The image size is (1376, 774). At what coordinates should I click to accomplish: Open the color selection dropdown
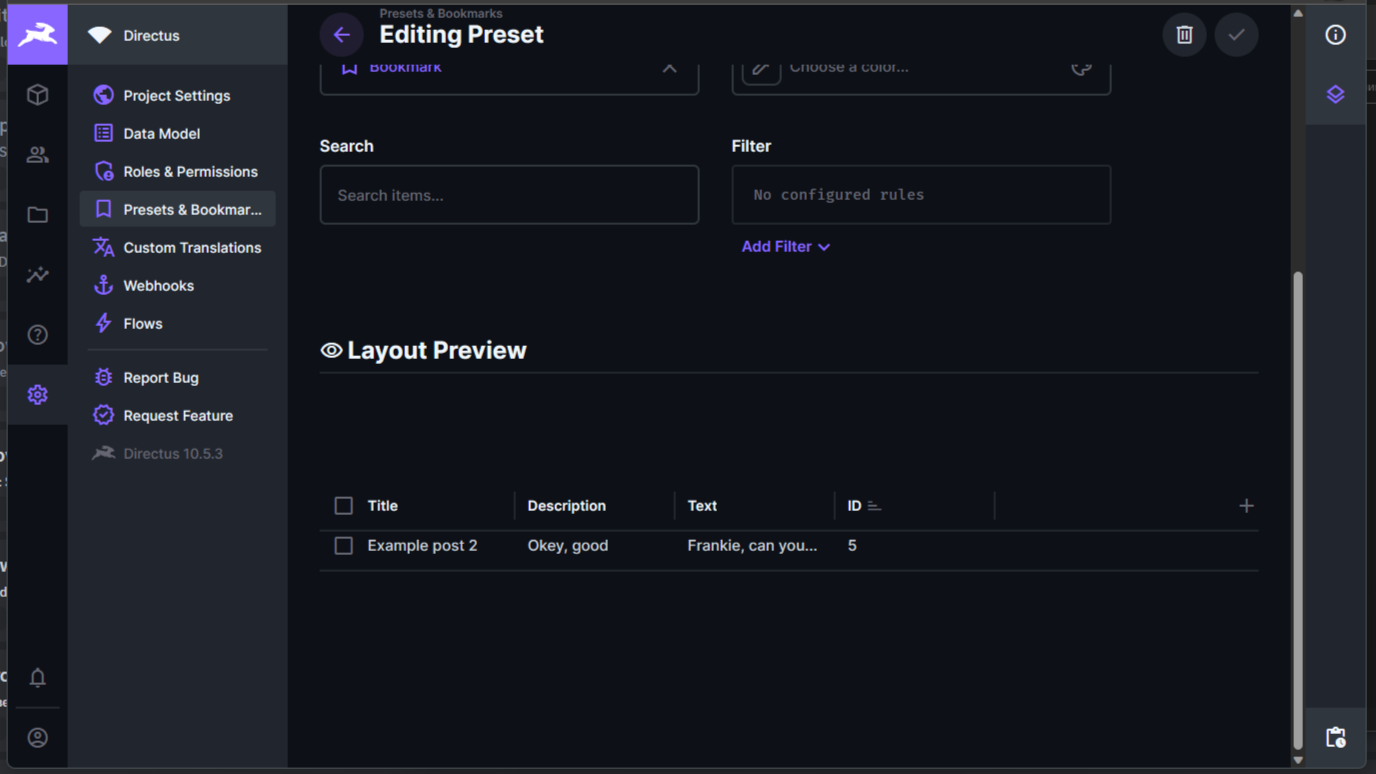[1081, 69]
